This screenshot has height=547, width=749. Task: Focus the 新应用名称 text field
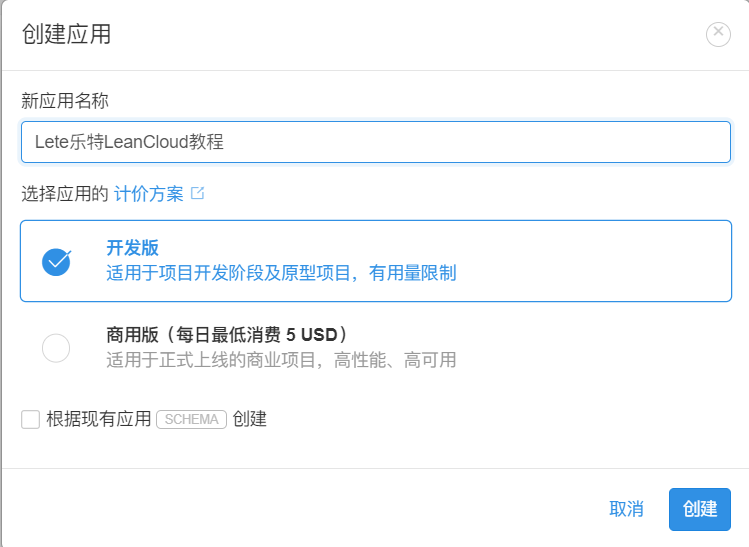[375, 142]
